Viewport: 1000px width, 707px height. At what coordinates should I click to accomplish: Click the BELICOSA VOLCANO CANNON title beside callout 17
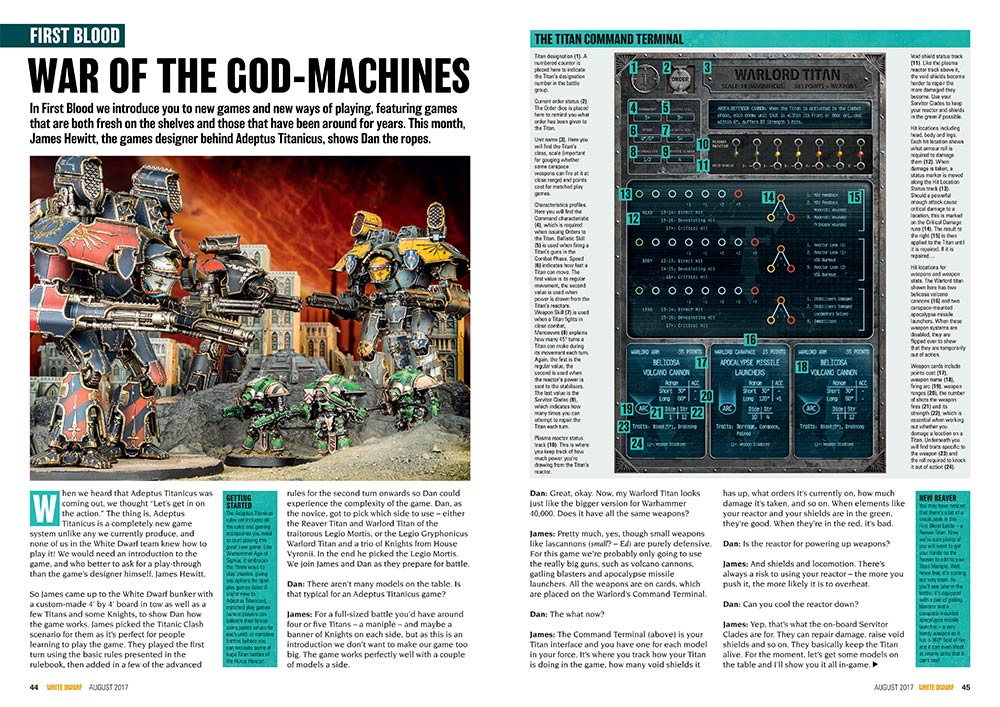[x=665, y=367]
